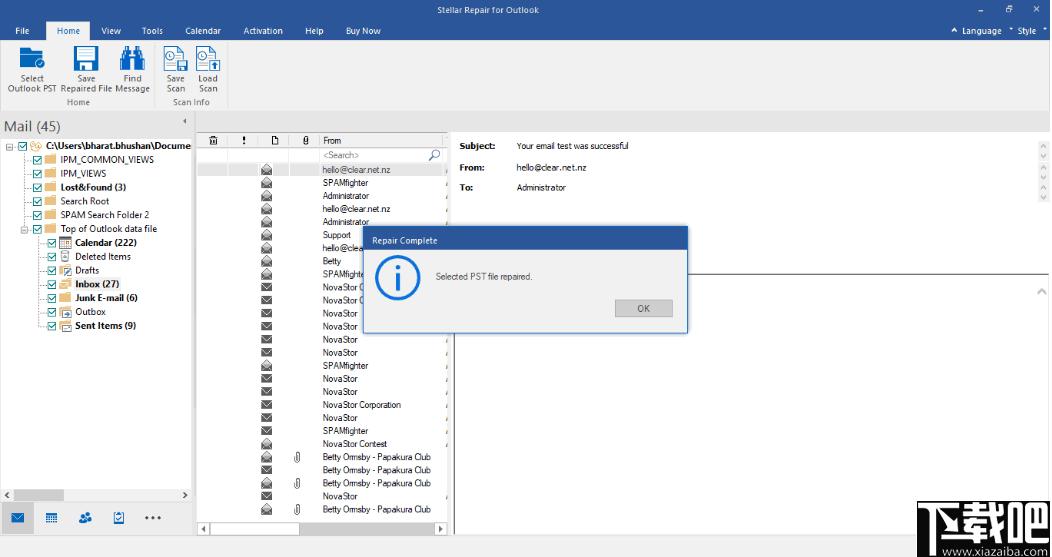
Task: Toggle SPAM Search Folder 2 checkbox
Action: (37, 215)
